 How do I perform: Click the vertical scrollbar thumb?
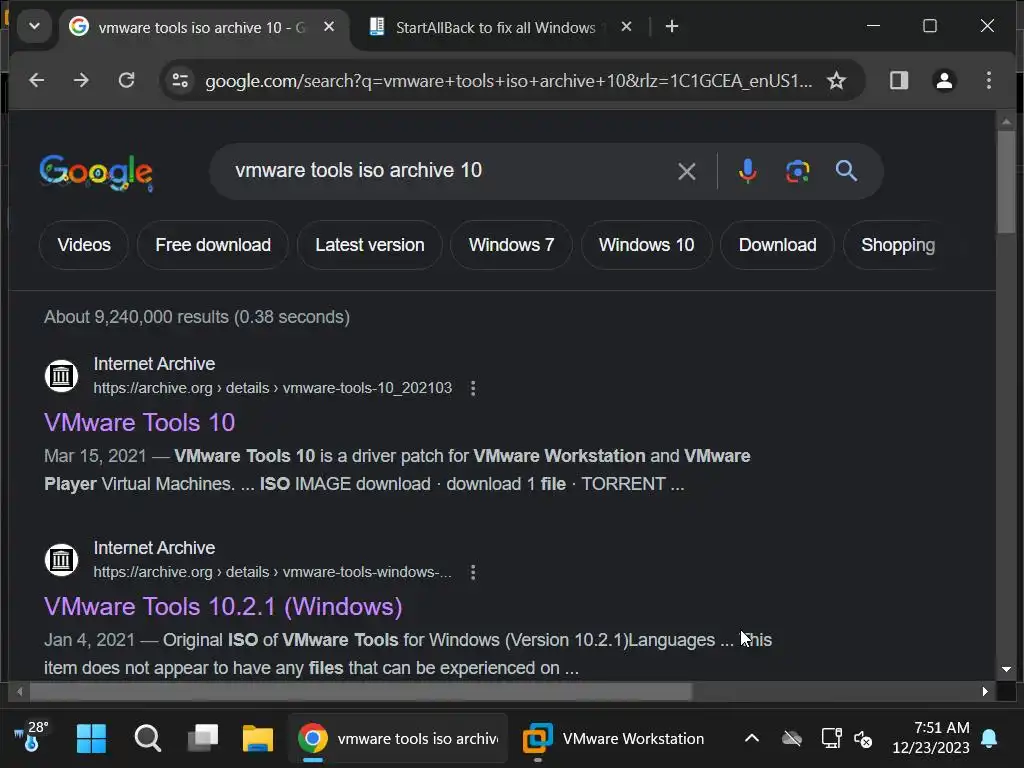coord(1006,182)
